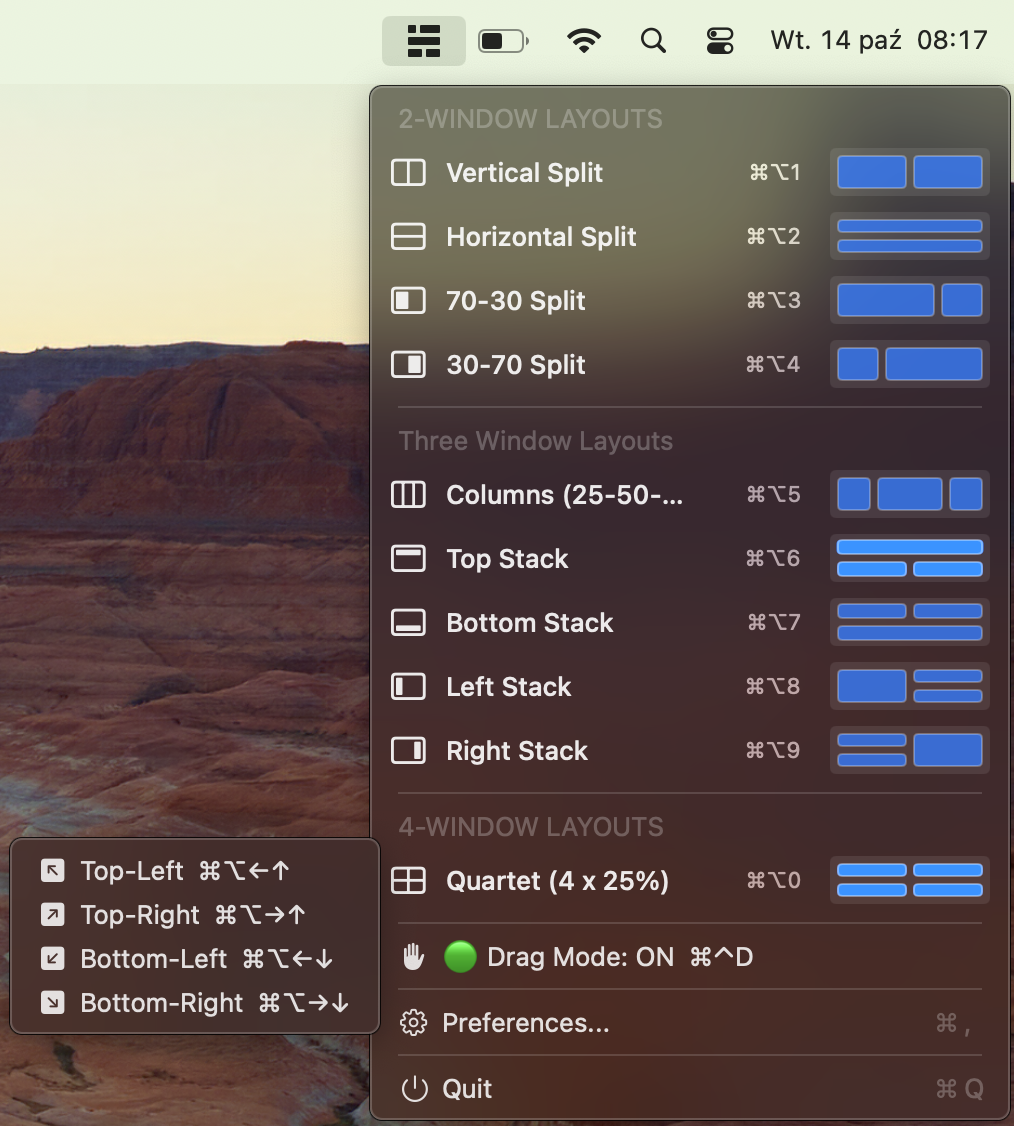1014x1126 pixels.
Task: Open Control Center from the menu bar
Action: pos(721,40)
